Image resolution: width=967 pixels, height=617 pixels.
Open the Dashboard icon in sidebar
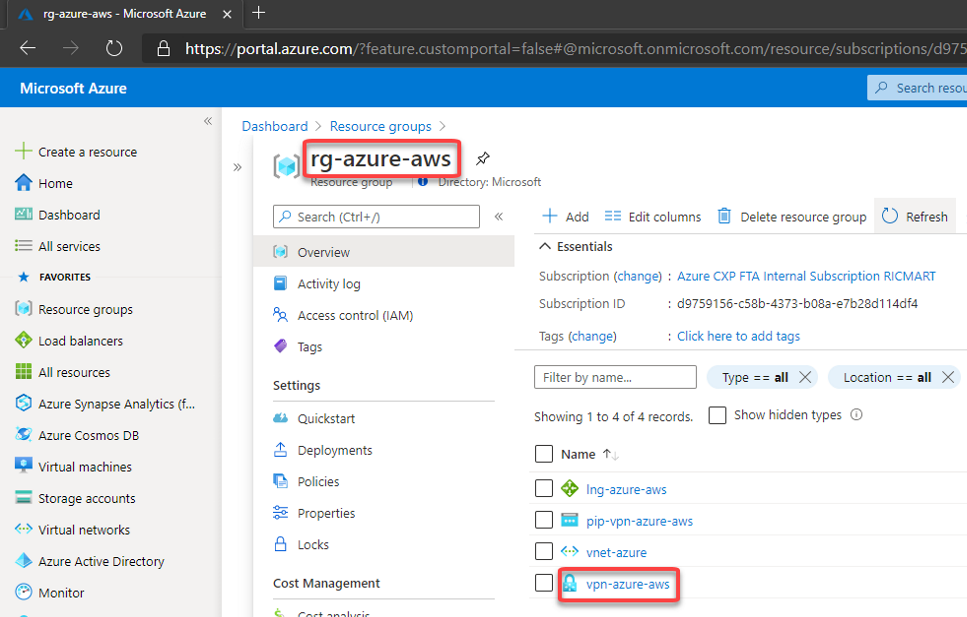(x=23, y=214)
